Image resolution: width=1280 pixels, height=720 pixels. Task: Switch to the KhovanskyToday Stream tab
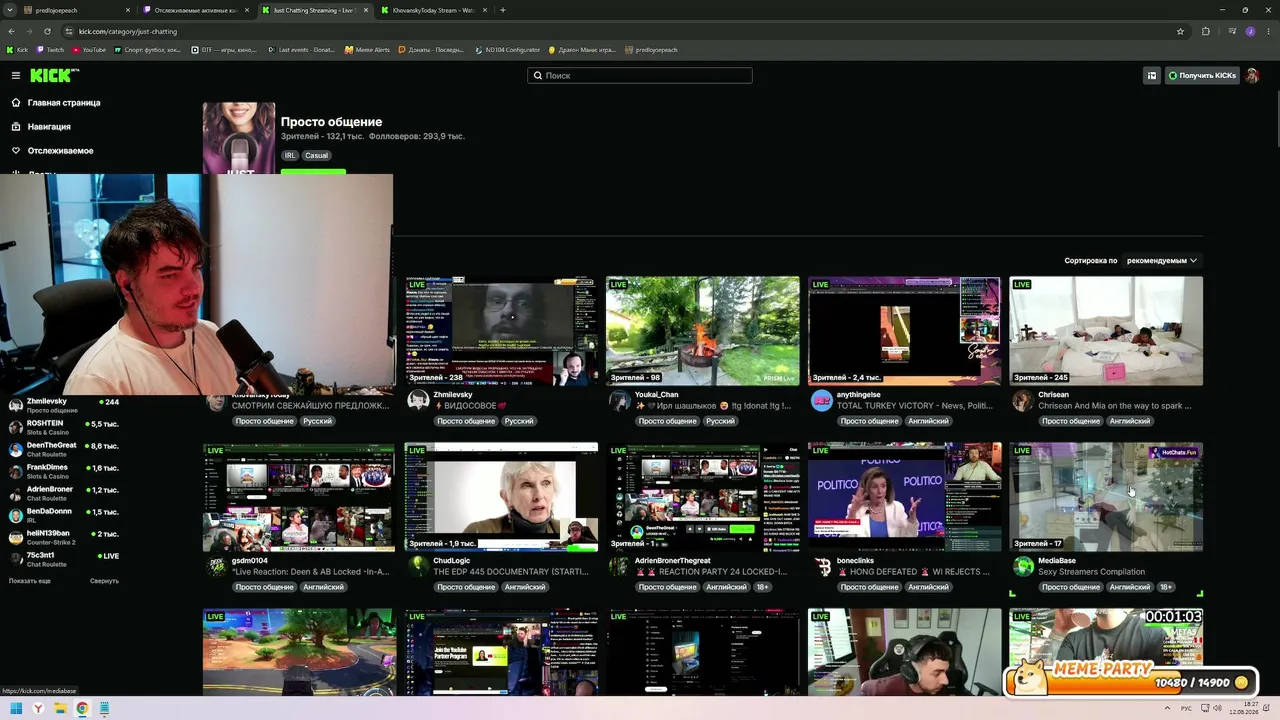[433, 10]
